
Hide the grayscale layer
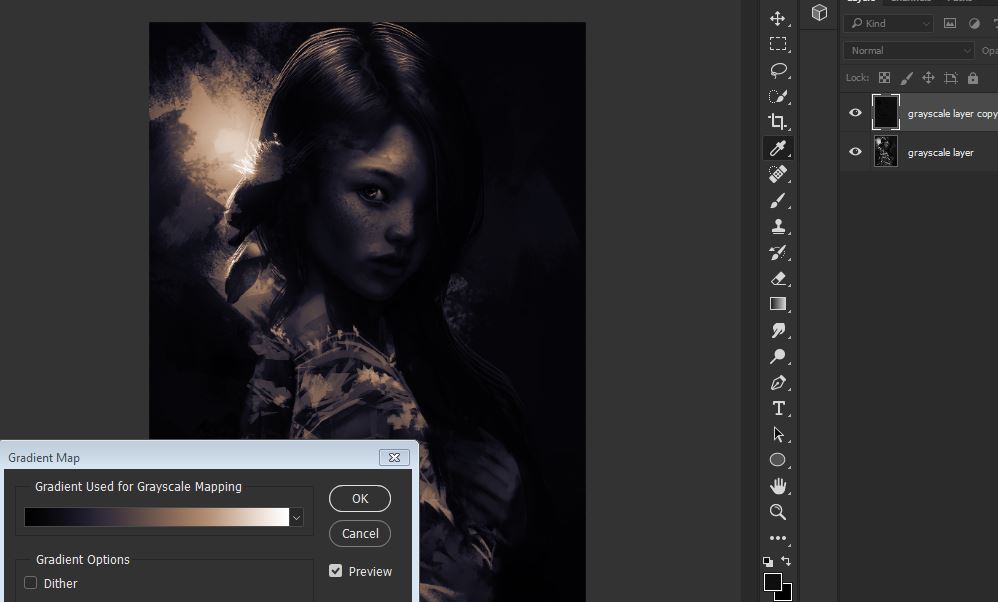[x=855, y=151]
